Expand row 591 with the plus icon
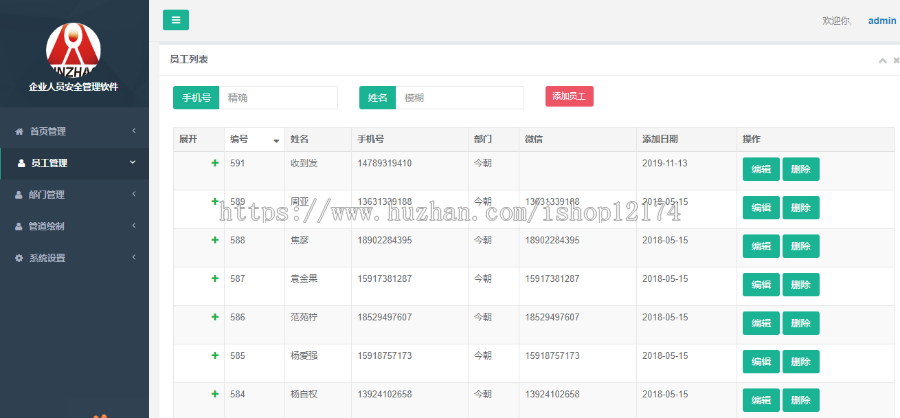 [215, 163]
